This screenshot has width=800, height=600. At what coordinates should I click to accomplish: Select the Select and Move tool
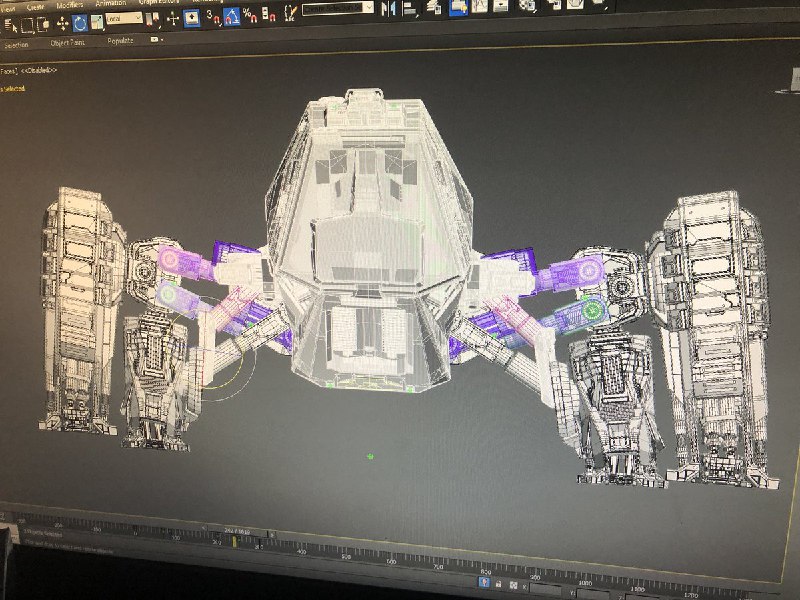pyautogui.click(x=62, y=23)
